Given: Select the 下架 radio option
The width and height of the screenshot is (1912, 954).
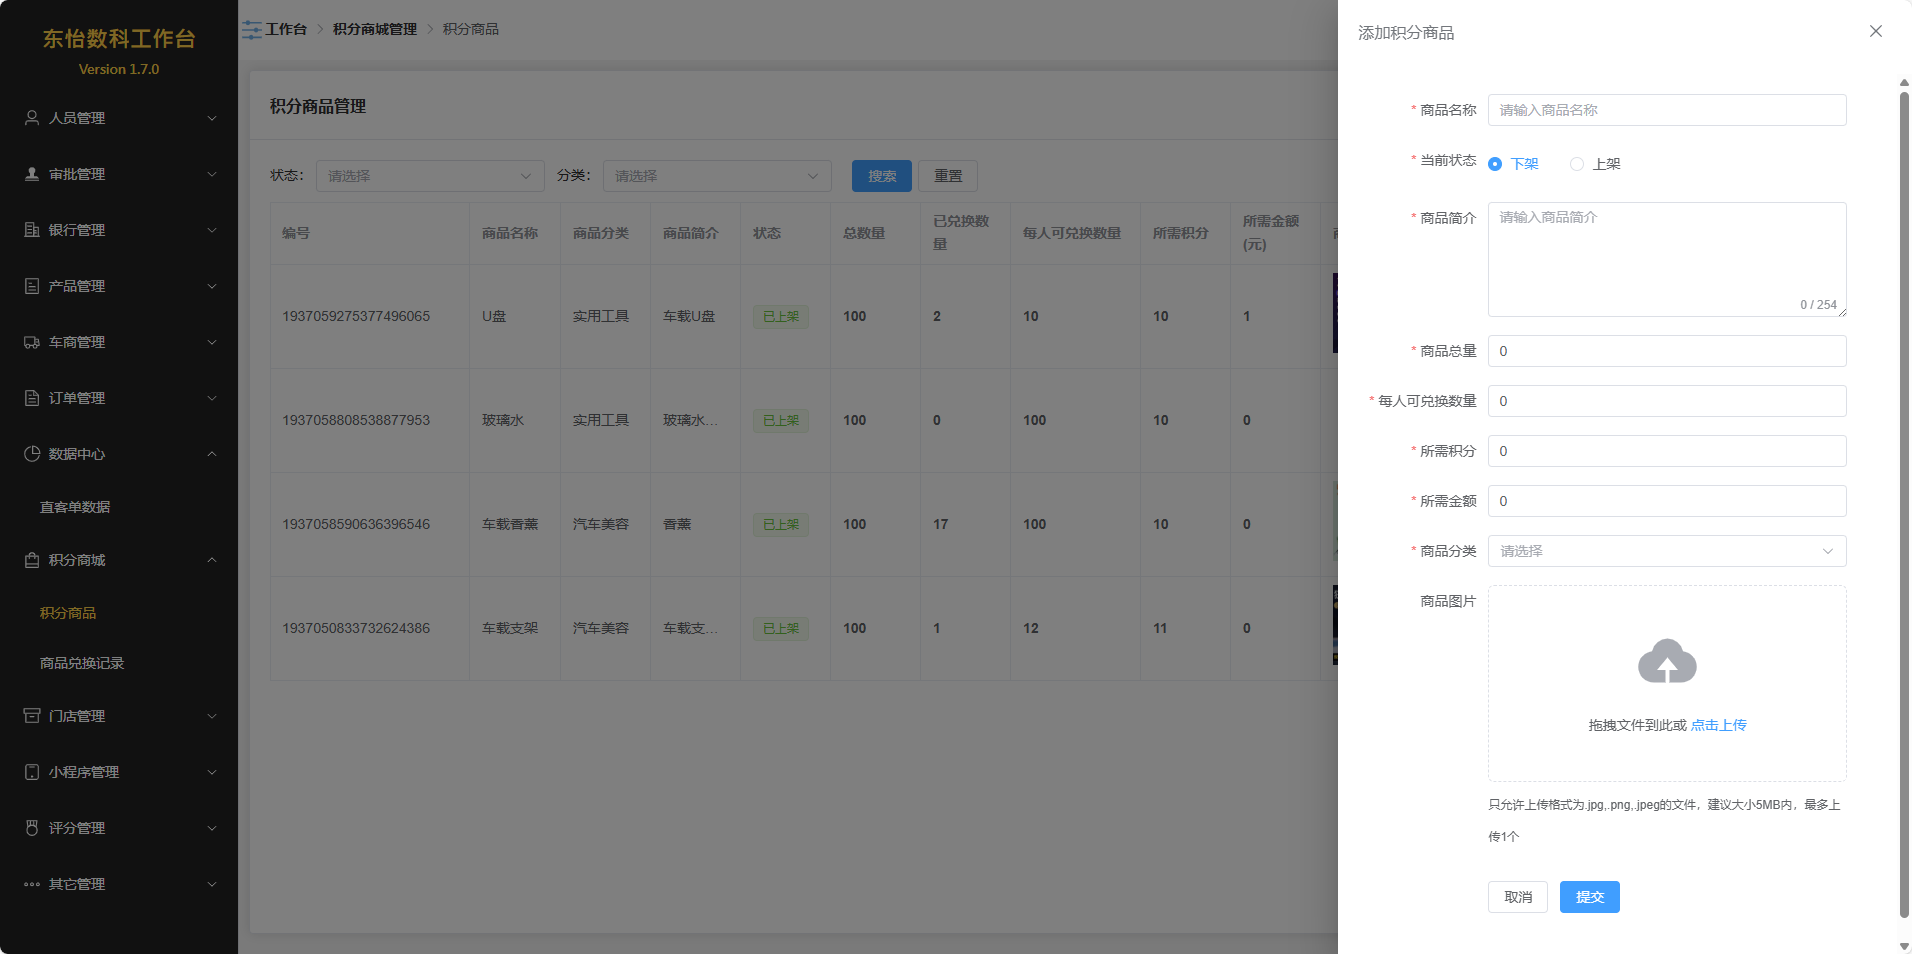Looking at the screenshot, I should coord(1495,164).
